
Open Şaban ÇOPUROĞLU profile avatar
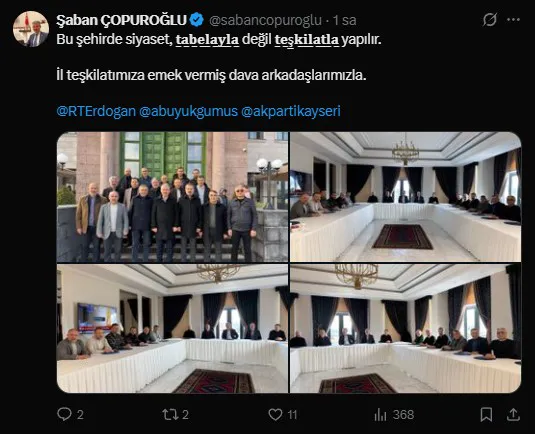coord(31,29)
